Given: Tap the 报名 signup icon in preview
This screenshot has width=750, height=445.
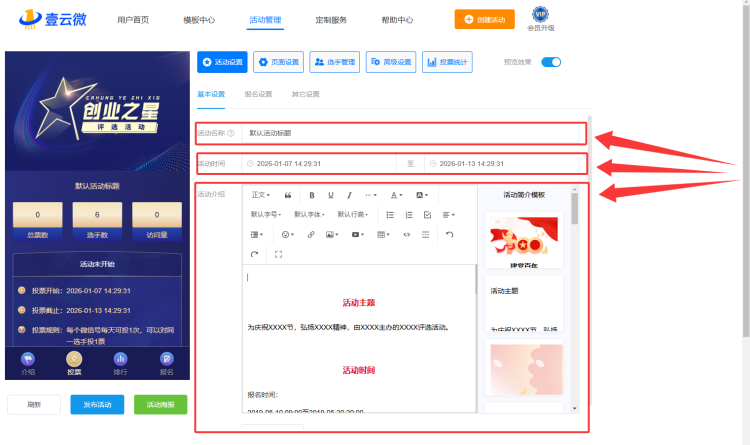Looking at the screenshot, I should click(167, 362).
